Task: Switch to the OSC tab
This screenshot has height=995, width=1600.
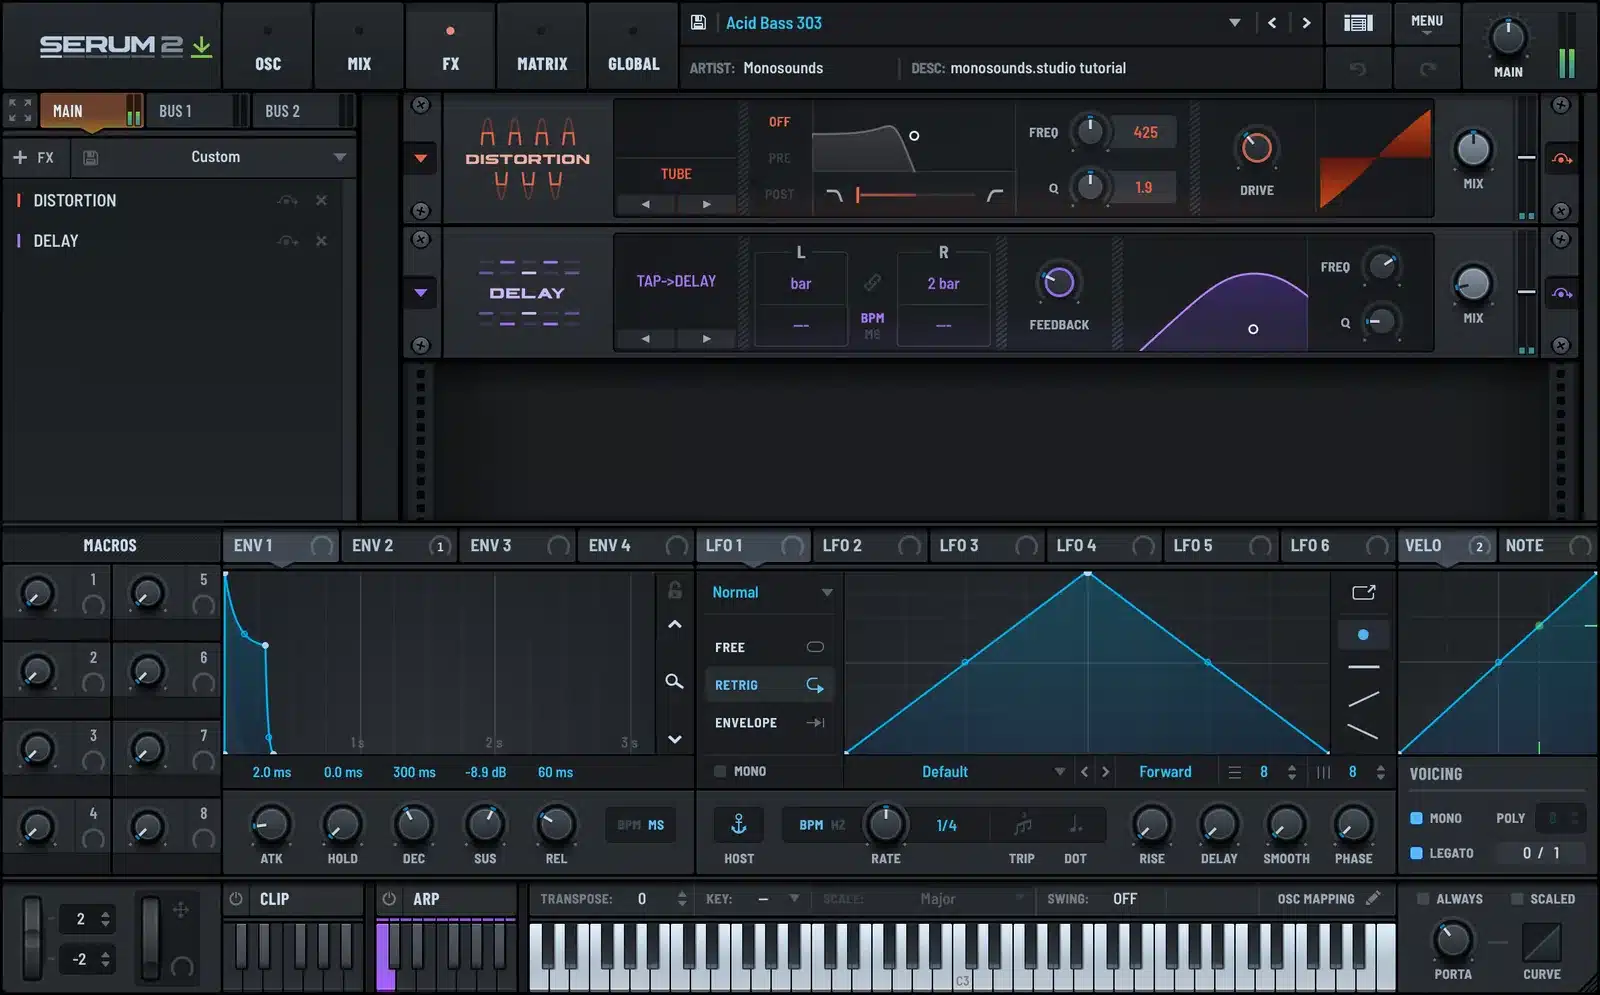Action: point(268,47)
